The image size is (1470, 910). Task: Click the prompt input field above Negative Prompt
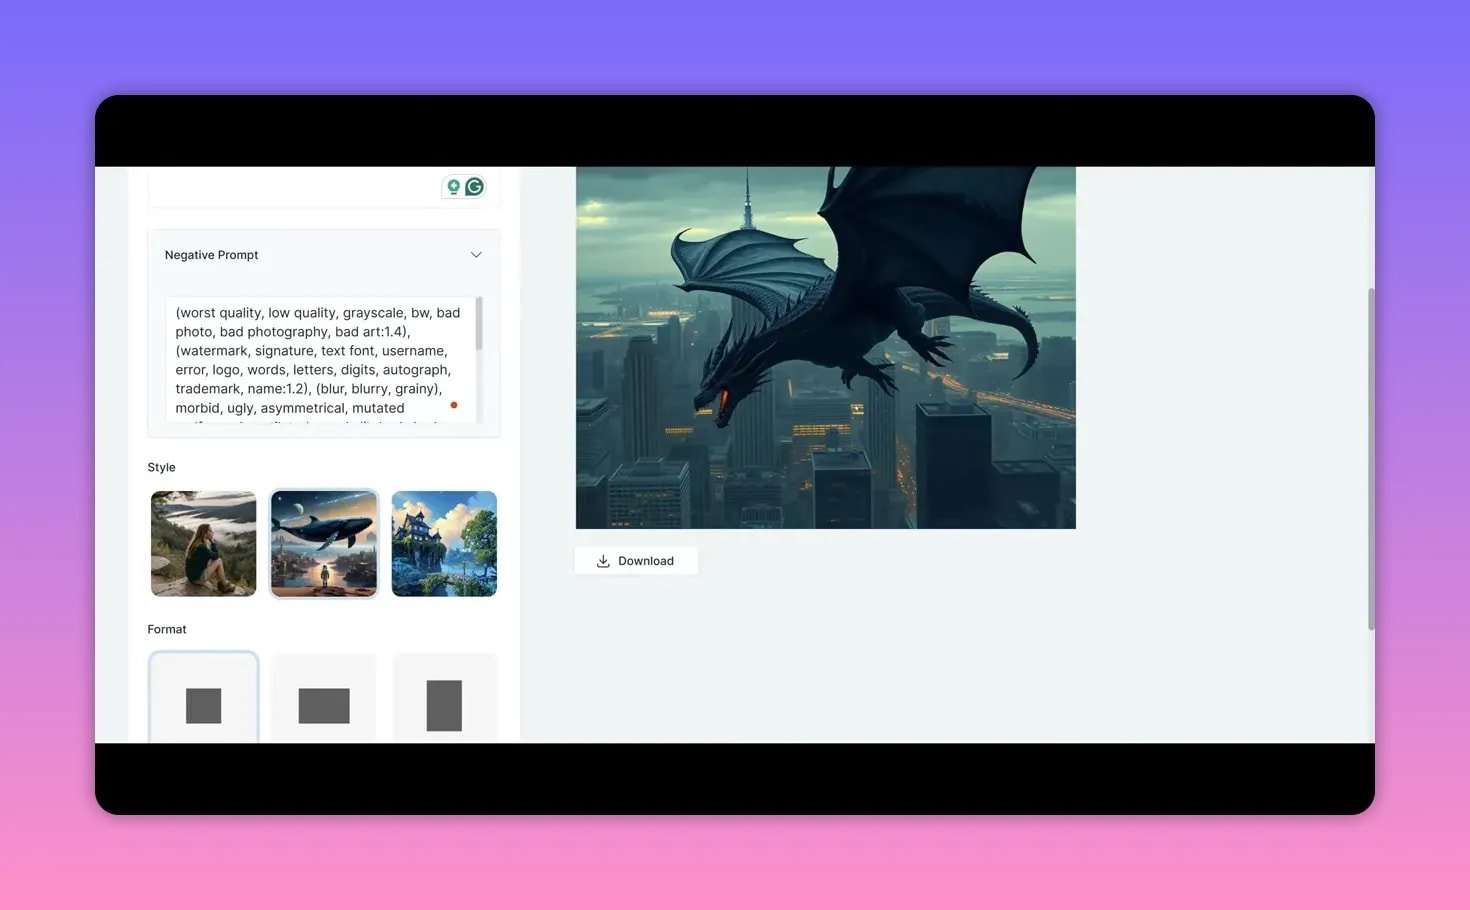(290, 188)
